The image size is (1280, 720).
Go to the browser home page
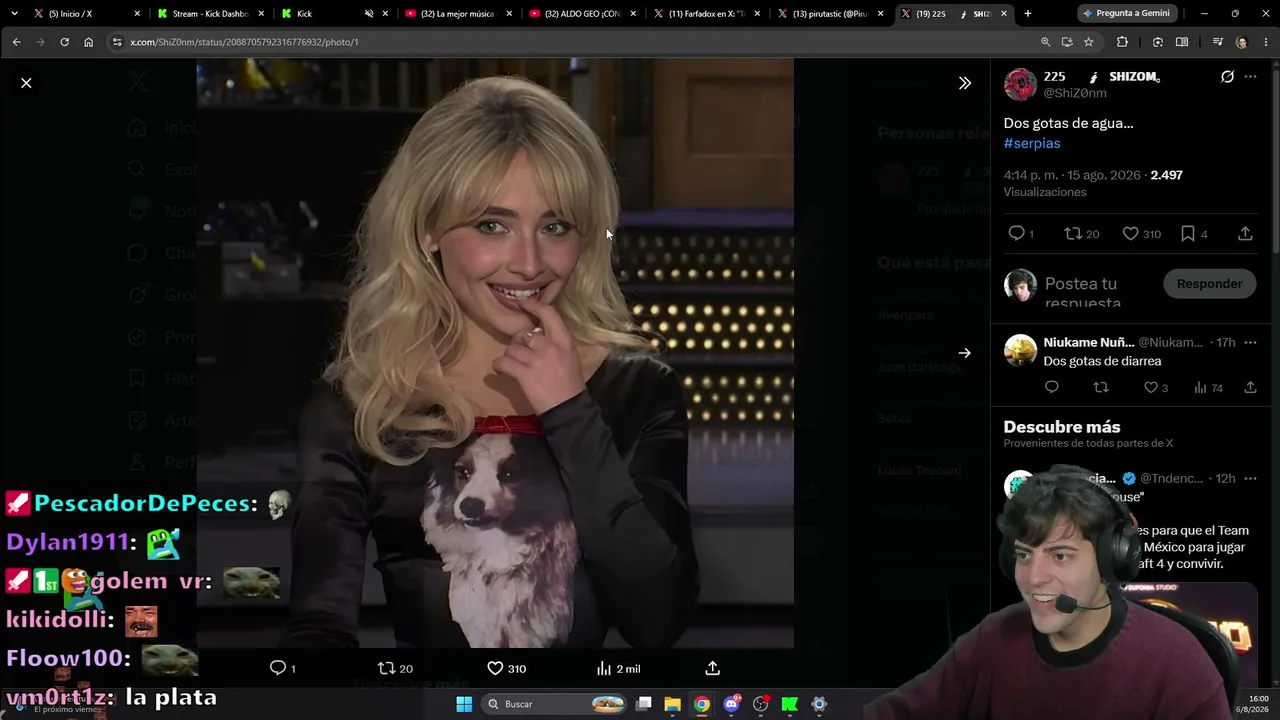coord(88,42)
